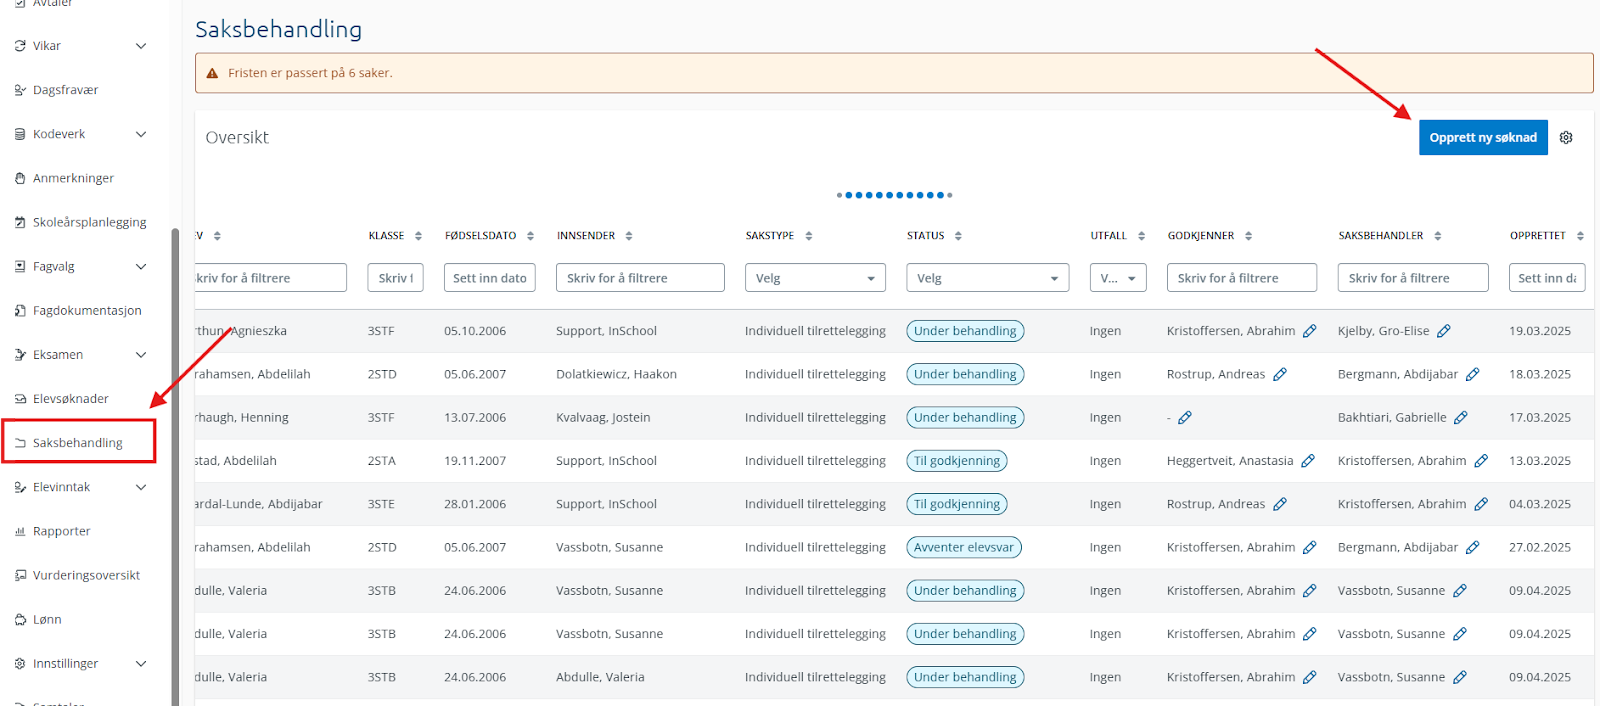Click the OPPRETTET date filter field
The image size is (1600, 706).
pyautogui.click(x=1549, y=278)
